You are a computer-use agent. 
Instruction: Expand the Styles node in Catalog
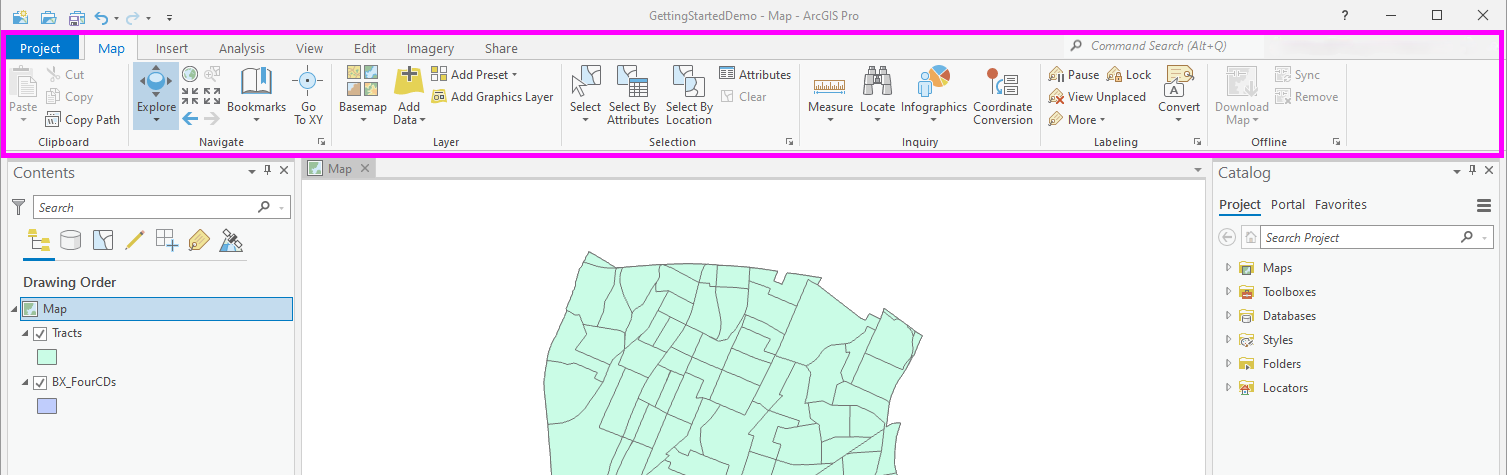1228,340
